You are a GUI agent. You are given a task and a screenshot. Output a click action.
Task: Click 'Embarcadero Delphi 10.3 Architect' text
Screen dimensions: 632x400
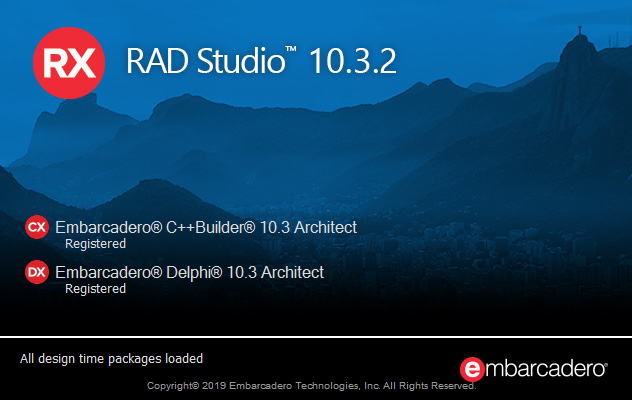[x=189, y=273]
